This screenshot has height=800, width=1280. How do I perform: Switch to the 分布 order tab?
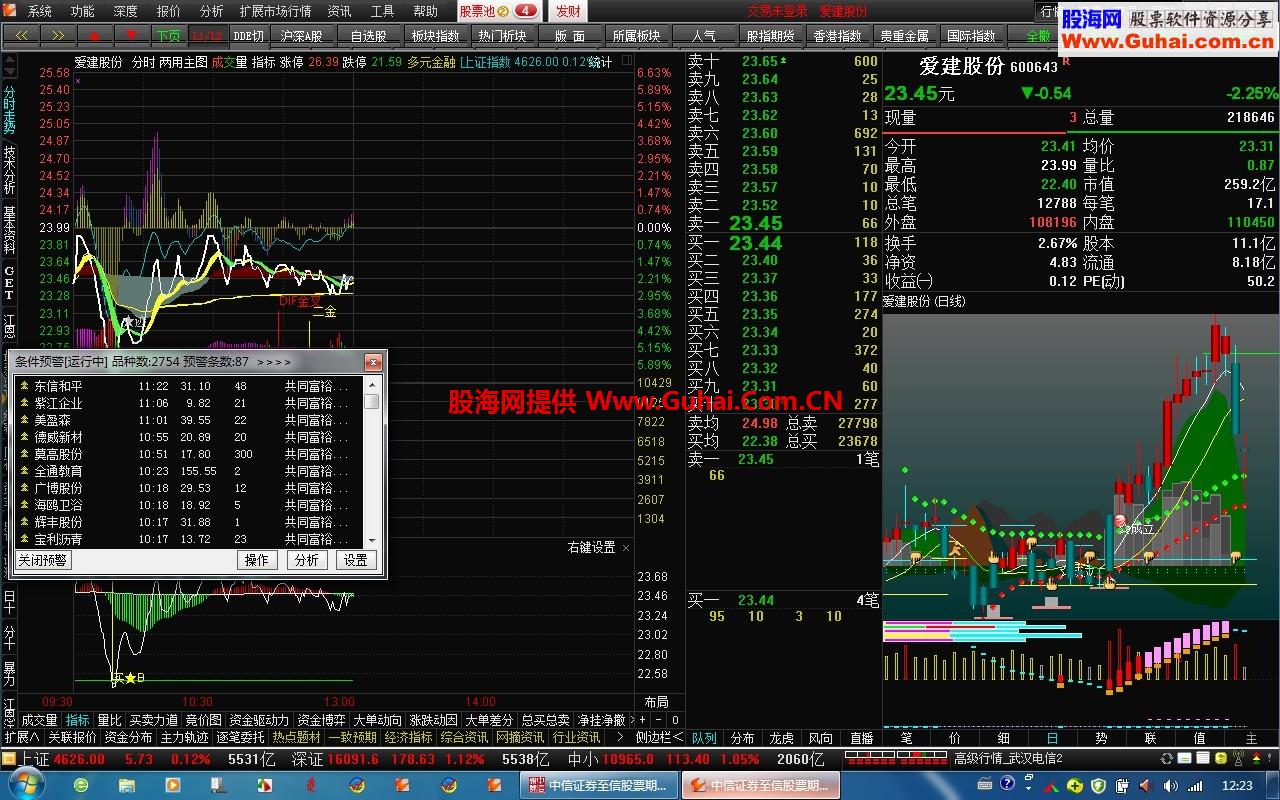(x=742, y=738)
